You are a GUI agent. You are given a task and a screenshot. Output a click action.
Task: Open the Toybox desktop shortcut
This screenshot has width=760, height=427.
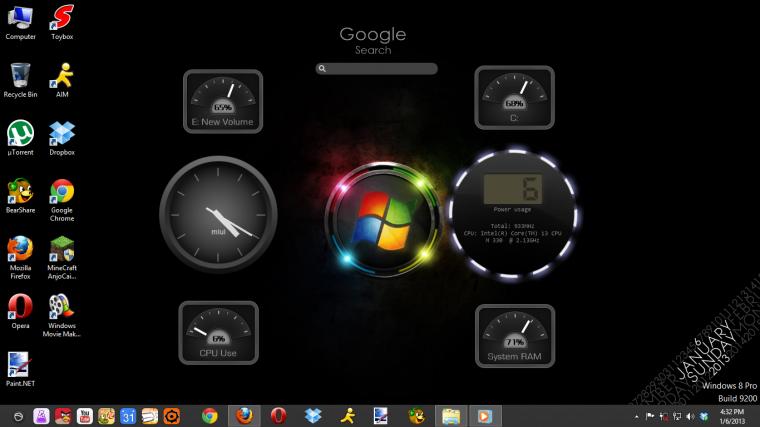[x=62, y=23]
